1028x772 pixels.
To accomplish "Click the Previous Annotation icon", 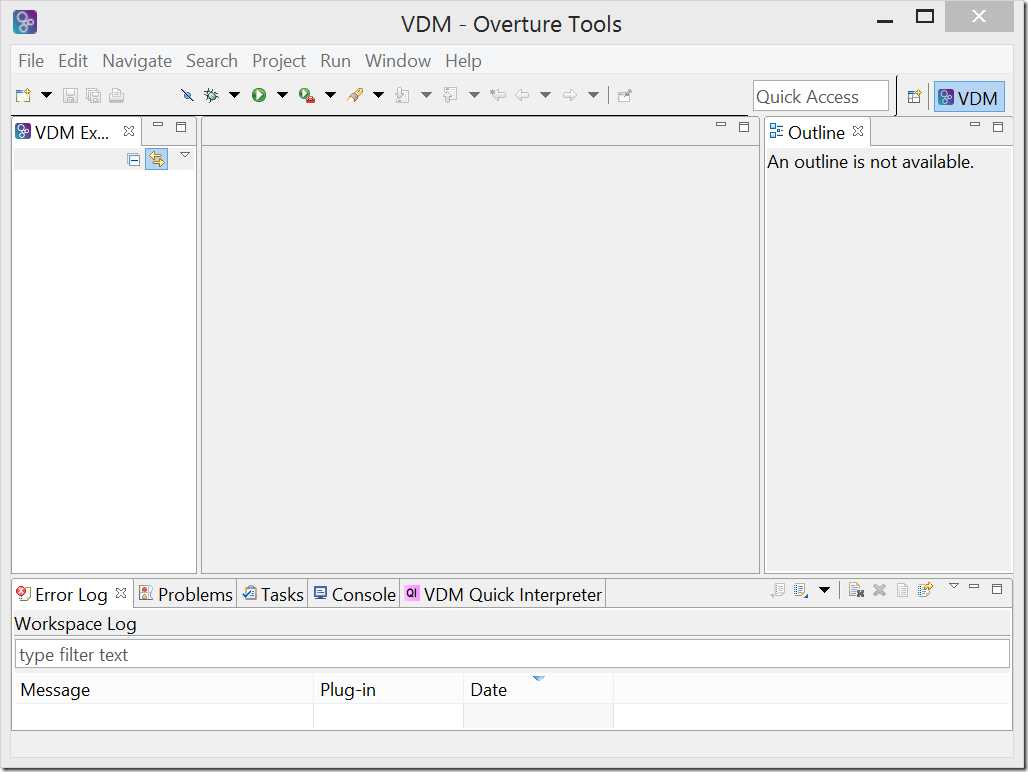I will click(450, 96).
